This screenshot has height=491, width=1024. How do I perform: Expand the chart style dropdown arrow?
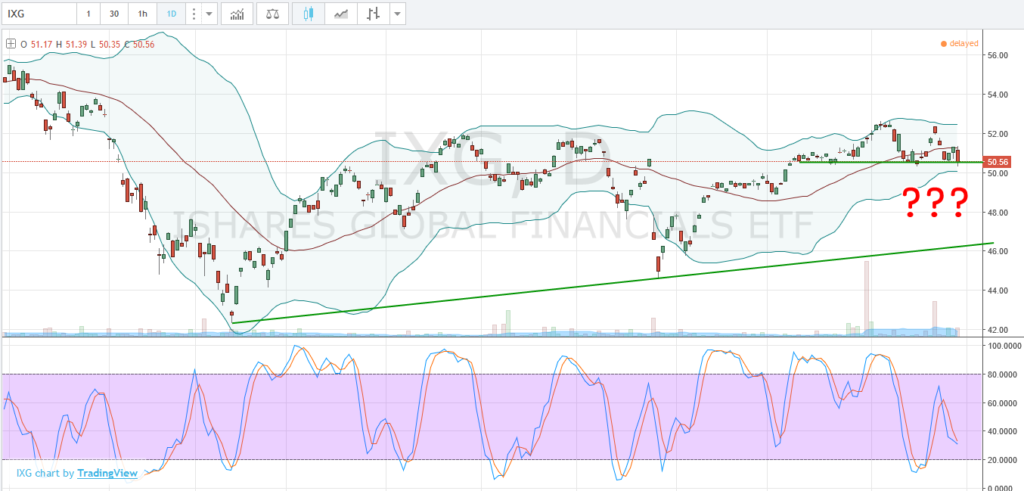[x=399, y=15]
